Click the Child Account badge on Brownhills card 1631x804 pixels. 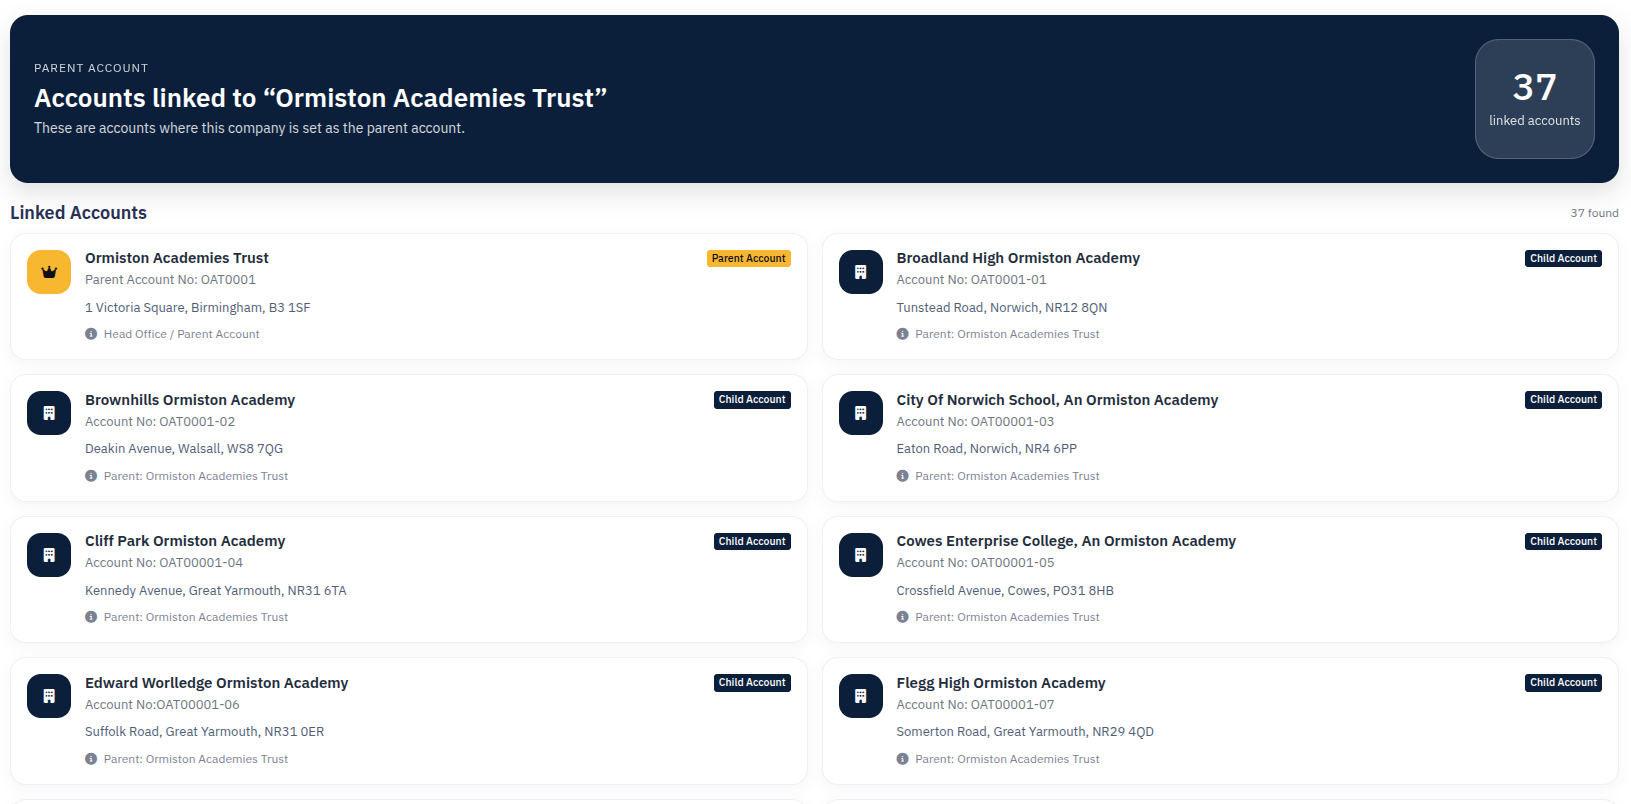click(x=752, y=399)
